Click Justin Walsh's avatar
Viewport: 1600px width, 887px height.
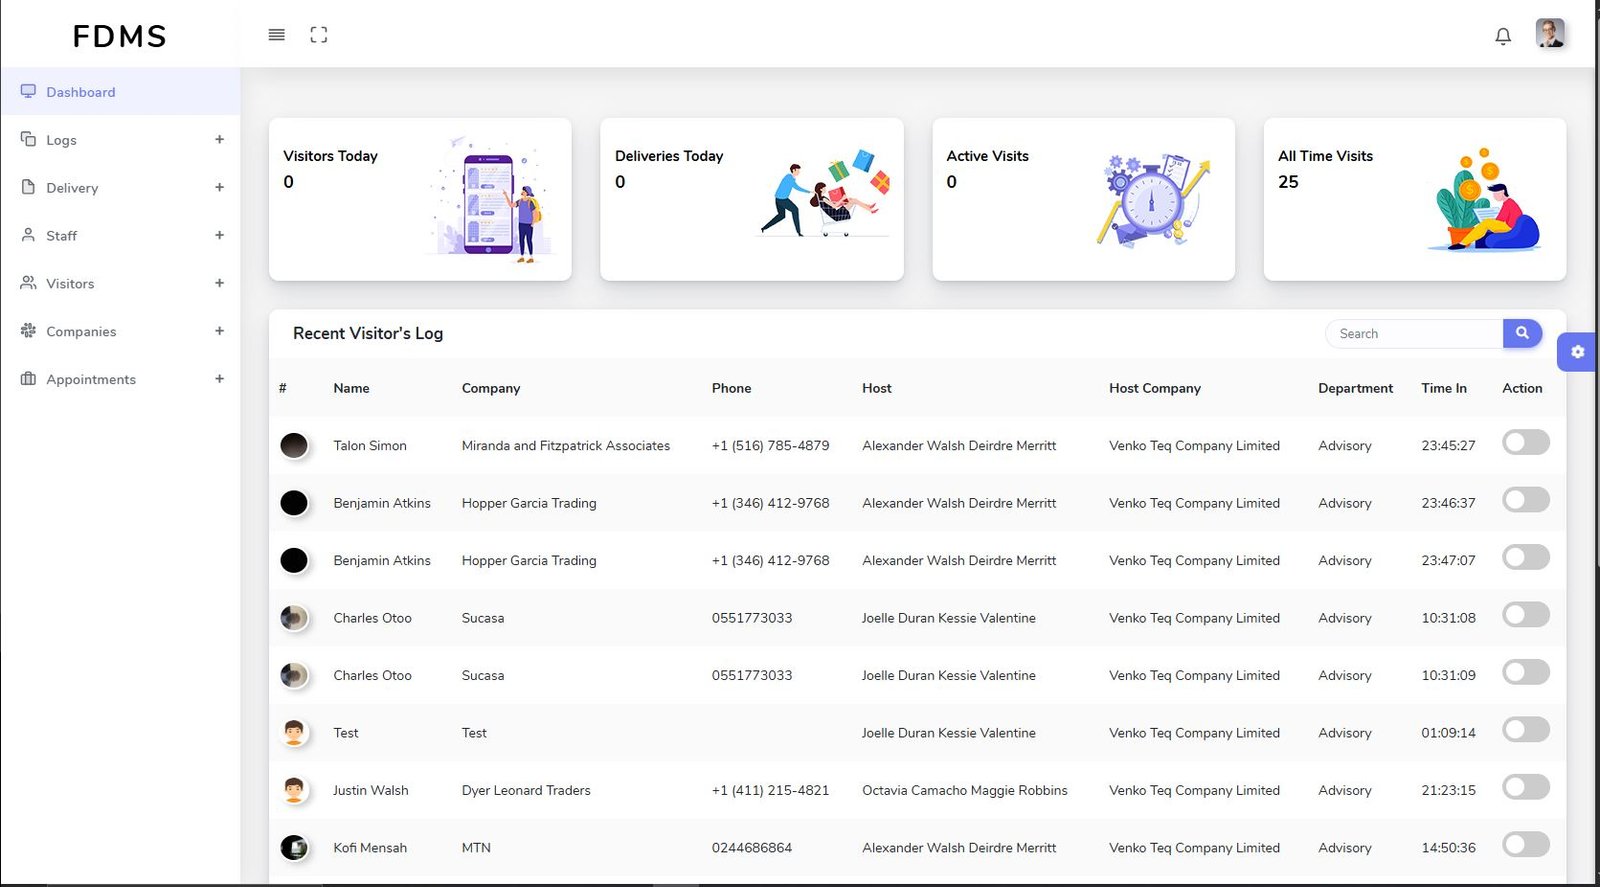tap(294, 790)
